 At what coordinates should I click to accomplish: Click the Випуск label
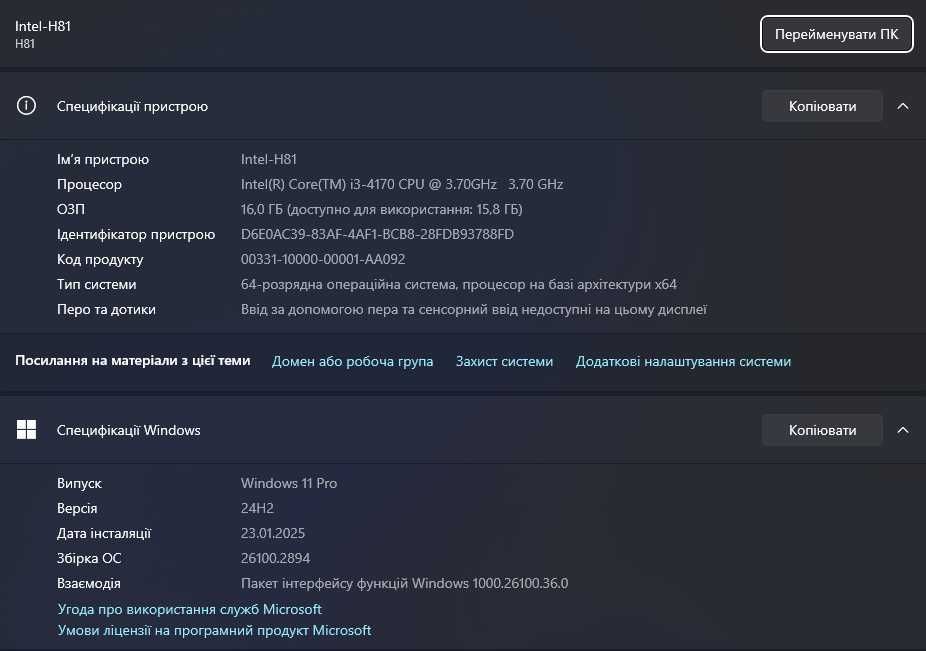tap(79, 483)
